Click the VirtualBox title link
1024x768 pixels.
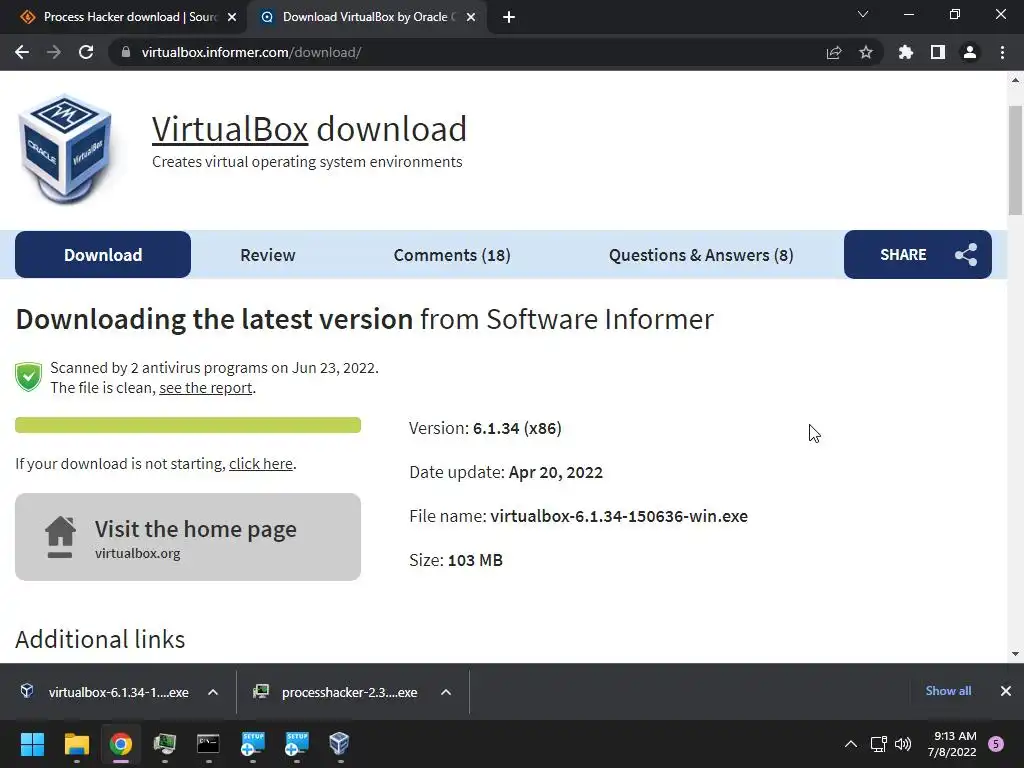coord(230,129)
